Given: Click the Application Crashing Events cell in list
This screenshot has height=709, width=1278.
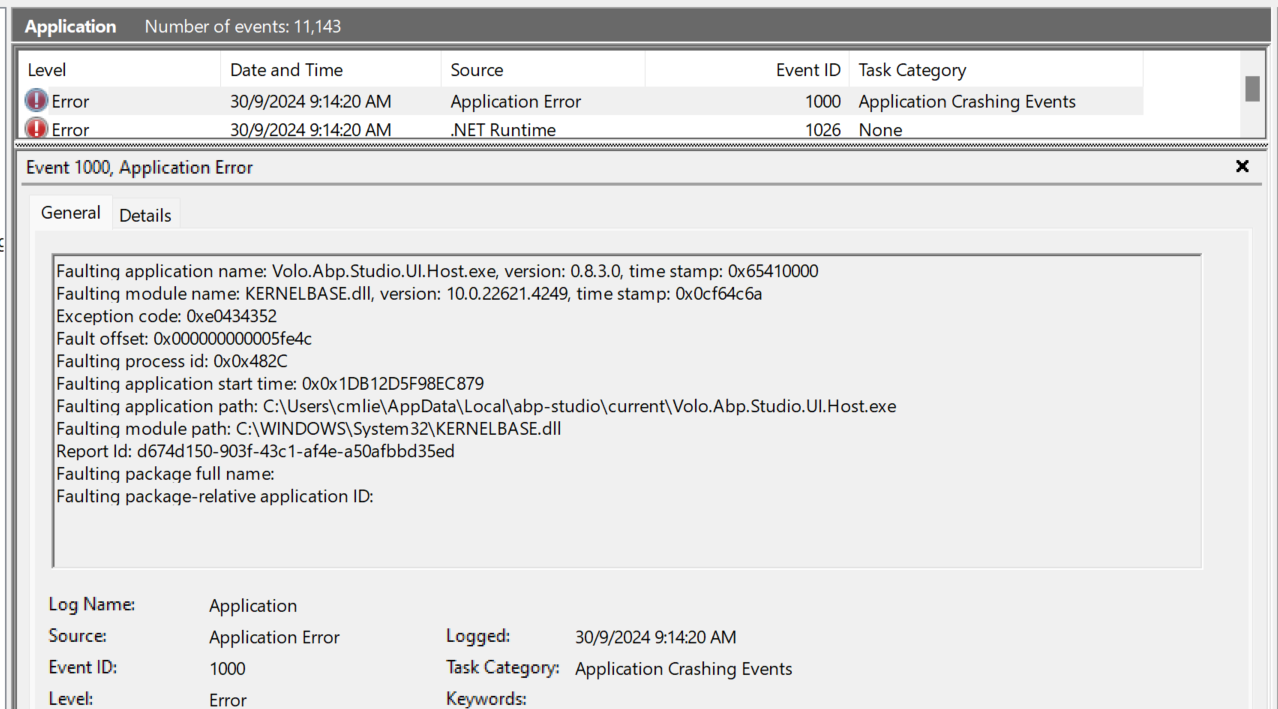Looking at the screenshot, I should point(967,101).
